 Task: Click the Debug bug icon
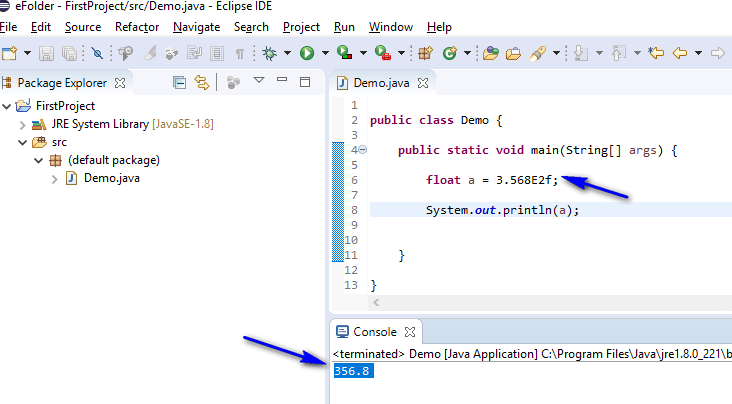point(269,53)
